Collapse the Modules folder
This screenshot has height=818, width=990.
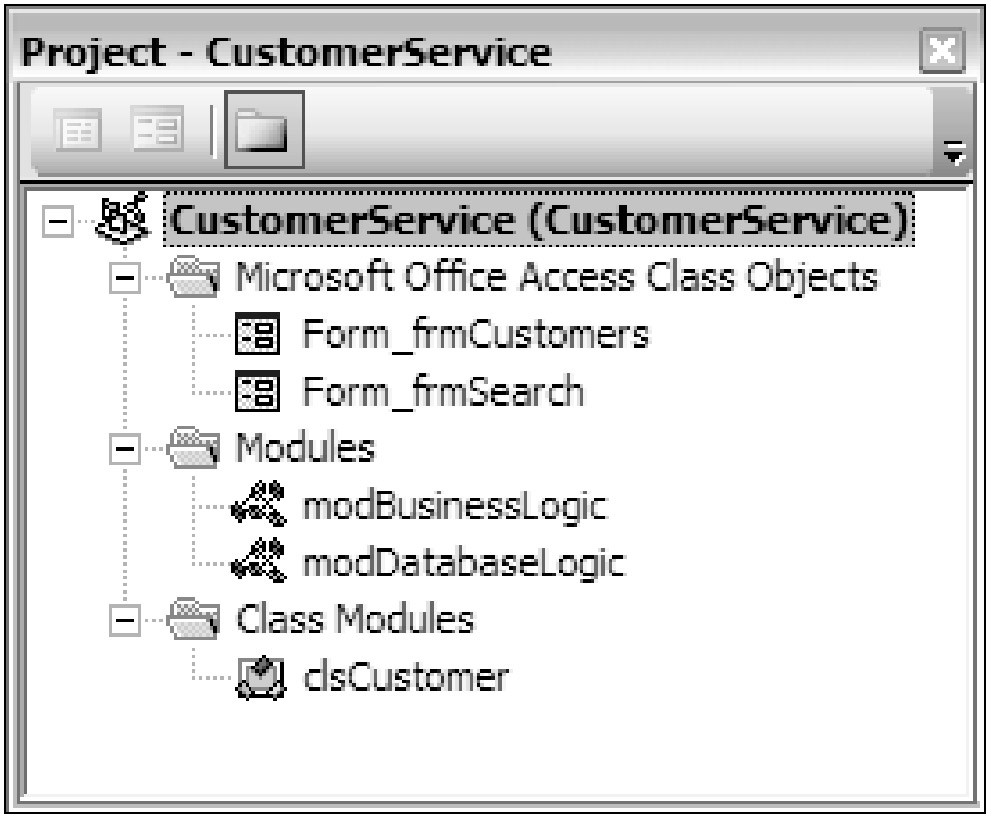(123, 450)
